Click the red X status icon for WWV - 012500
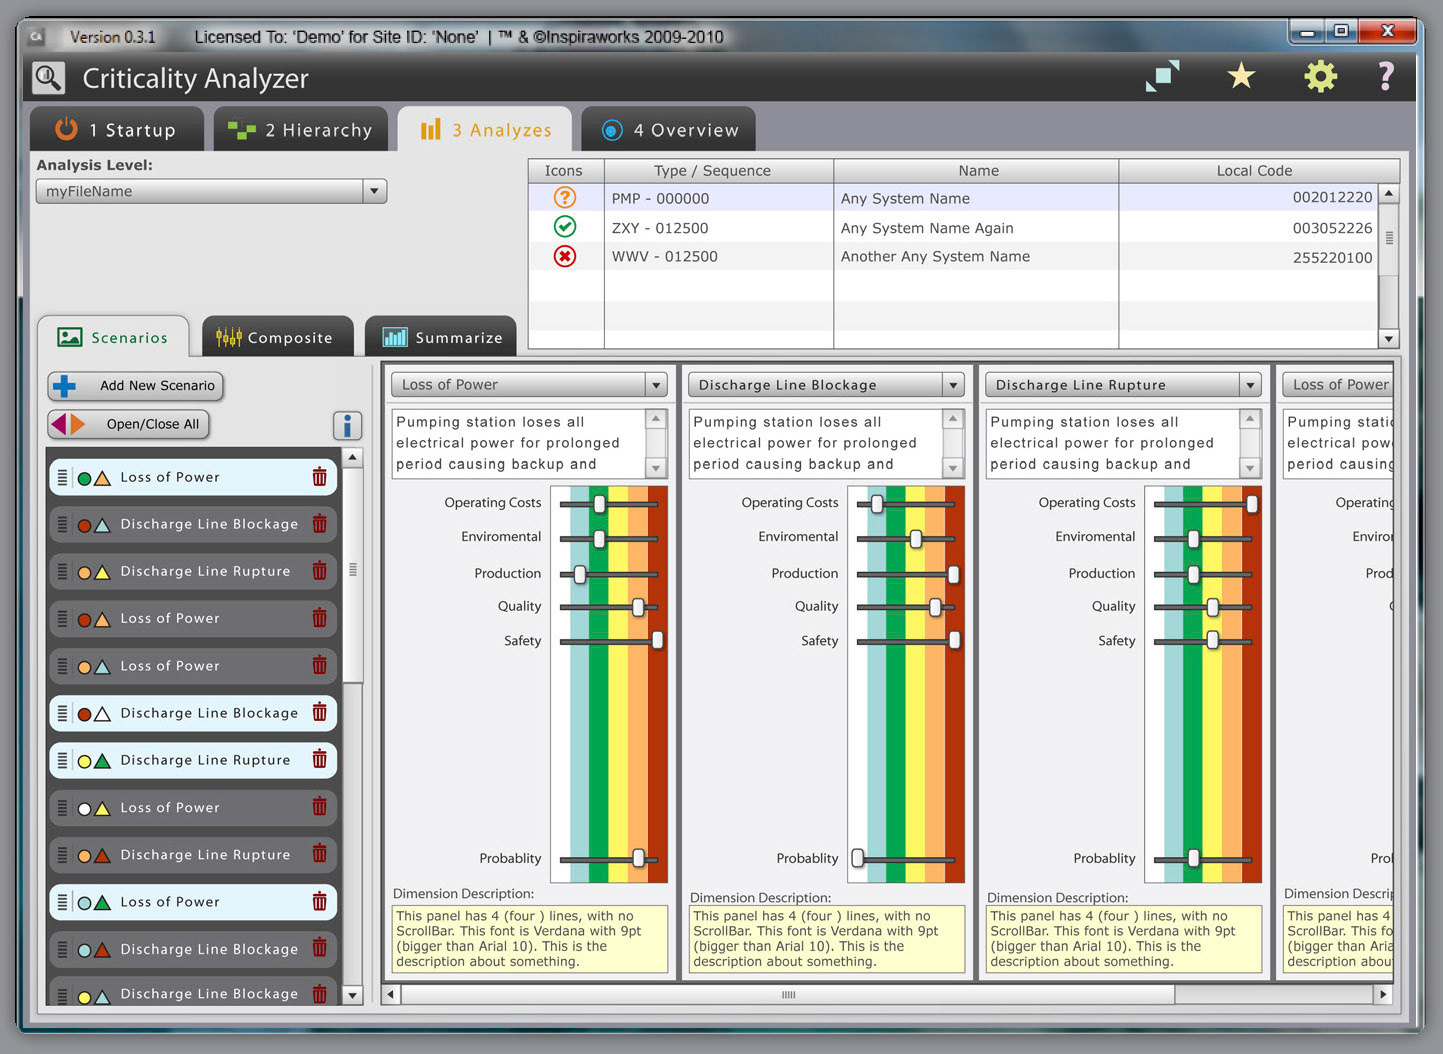 click(565, 257)
